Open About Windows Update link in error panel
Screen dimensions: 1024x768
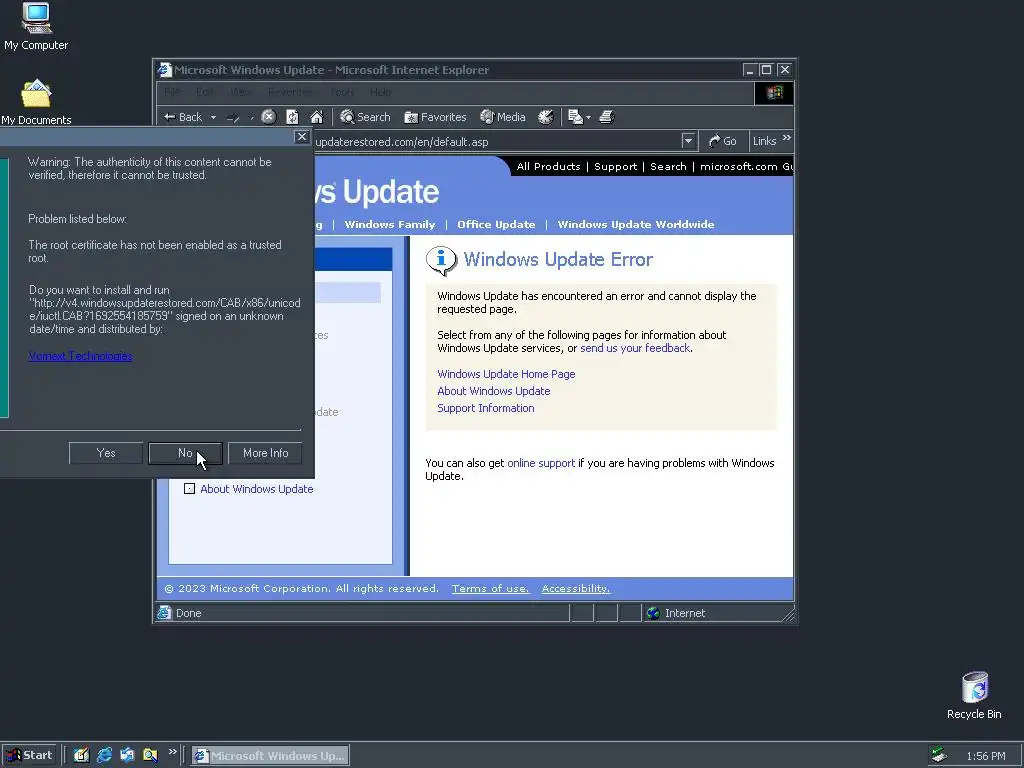(494, 391)
